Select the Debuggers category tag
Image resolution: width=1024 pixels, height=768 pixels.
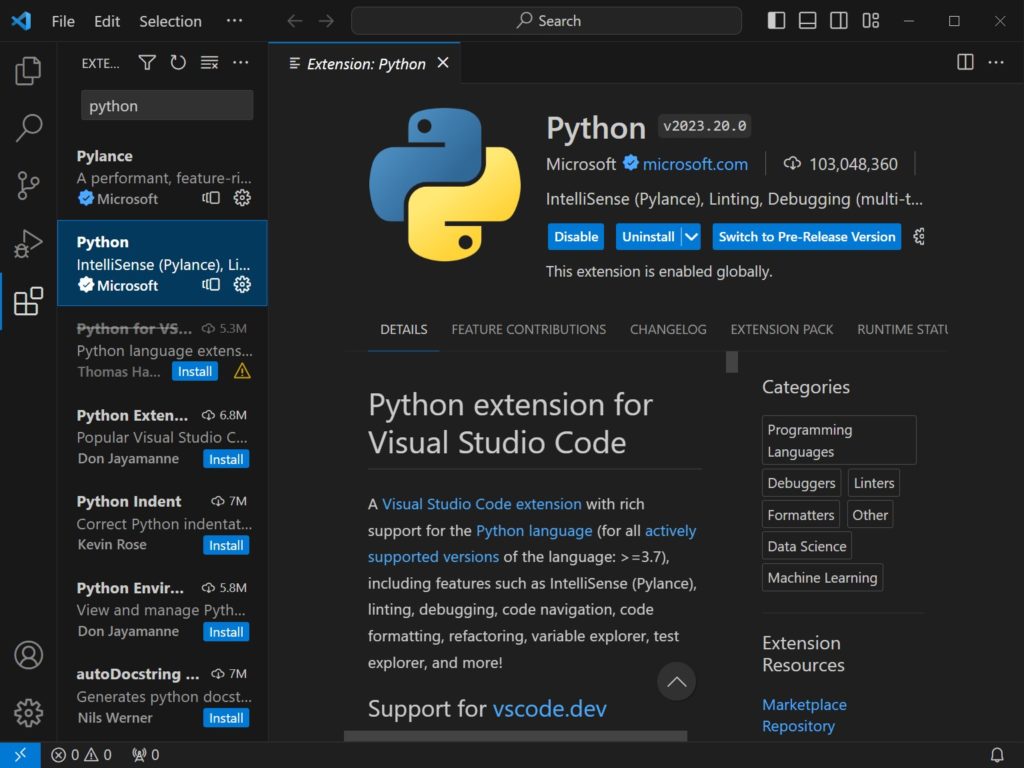tap(801, 483)
